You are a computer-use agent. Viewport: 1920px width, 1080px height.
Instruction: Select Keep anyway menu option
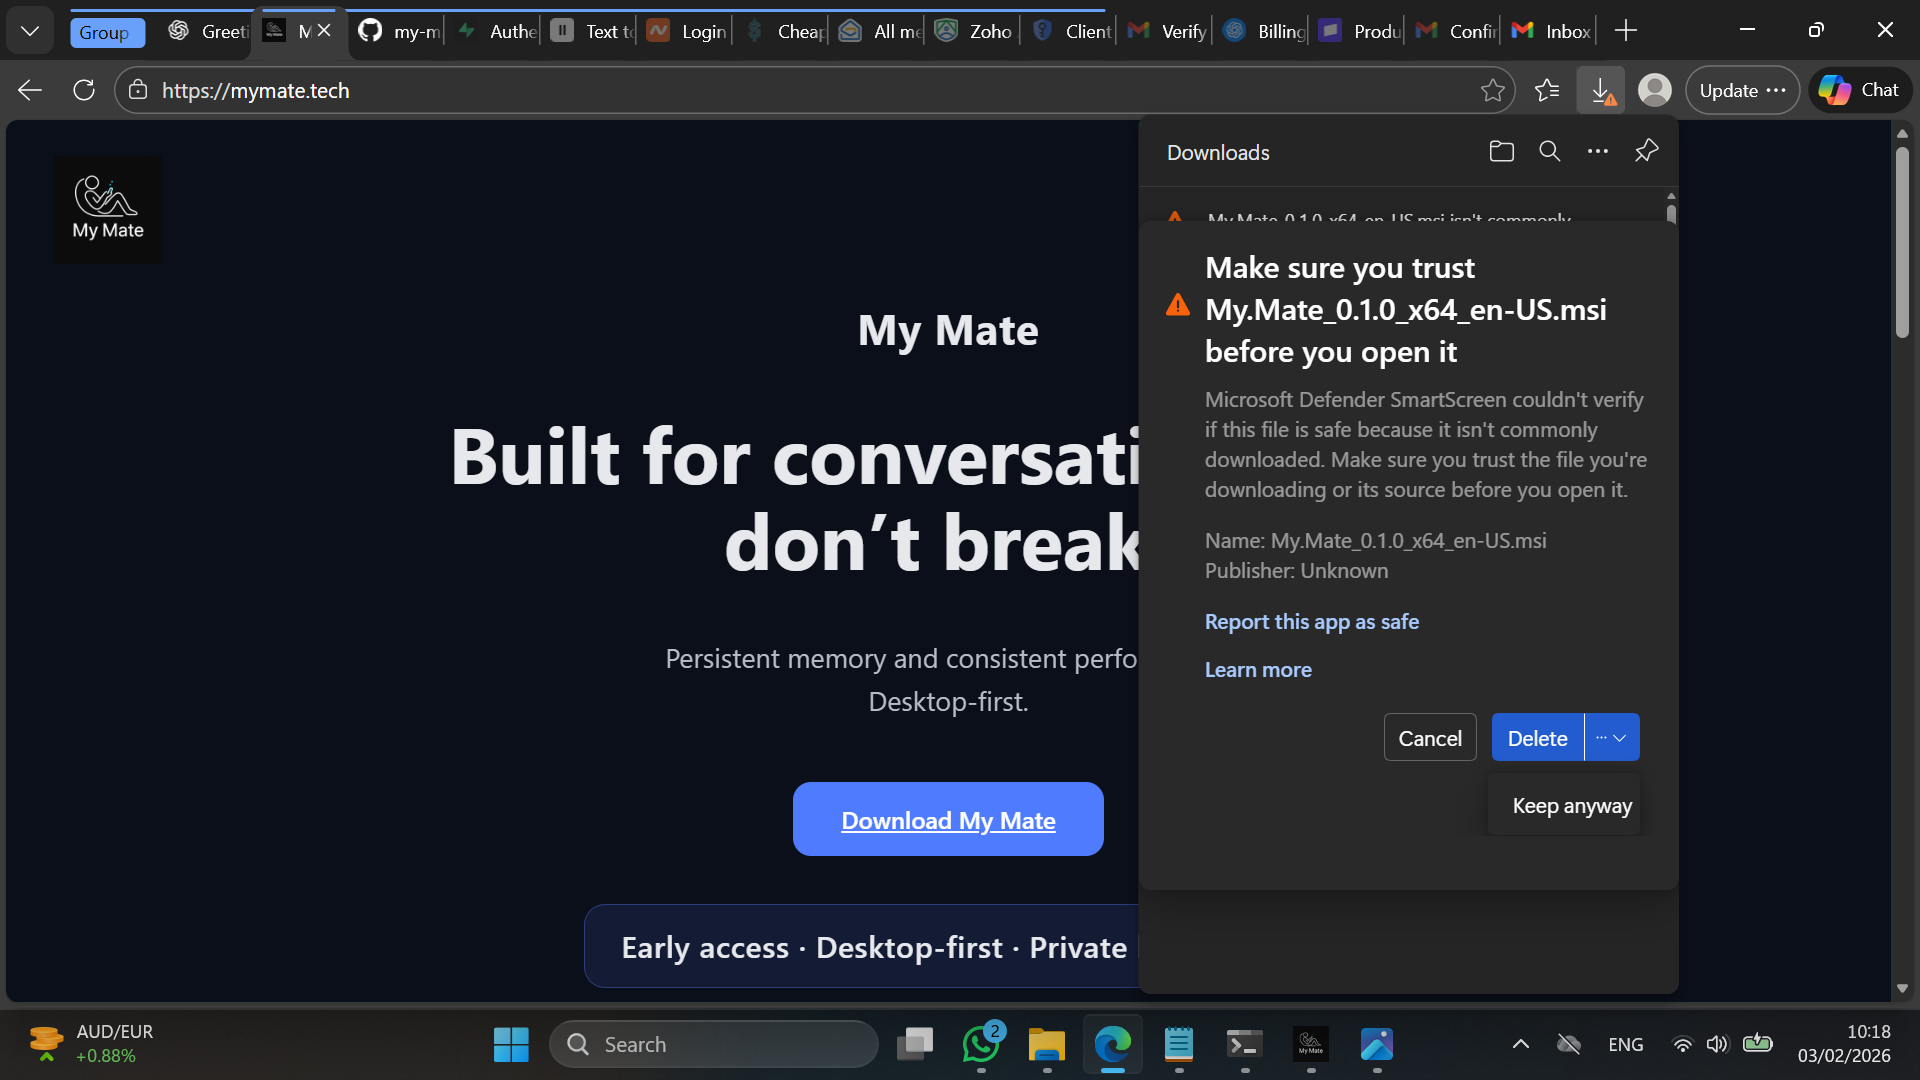[1571, 806]
